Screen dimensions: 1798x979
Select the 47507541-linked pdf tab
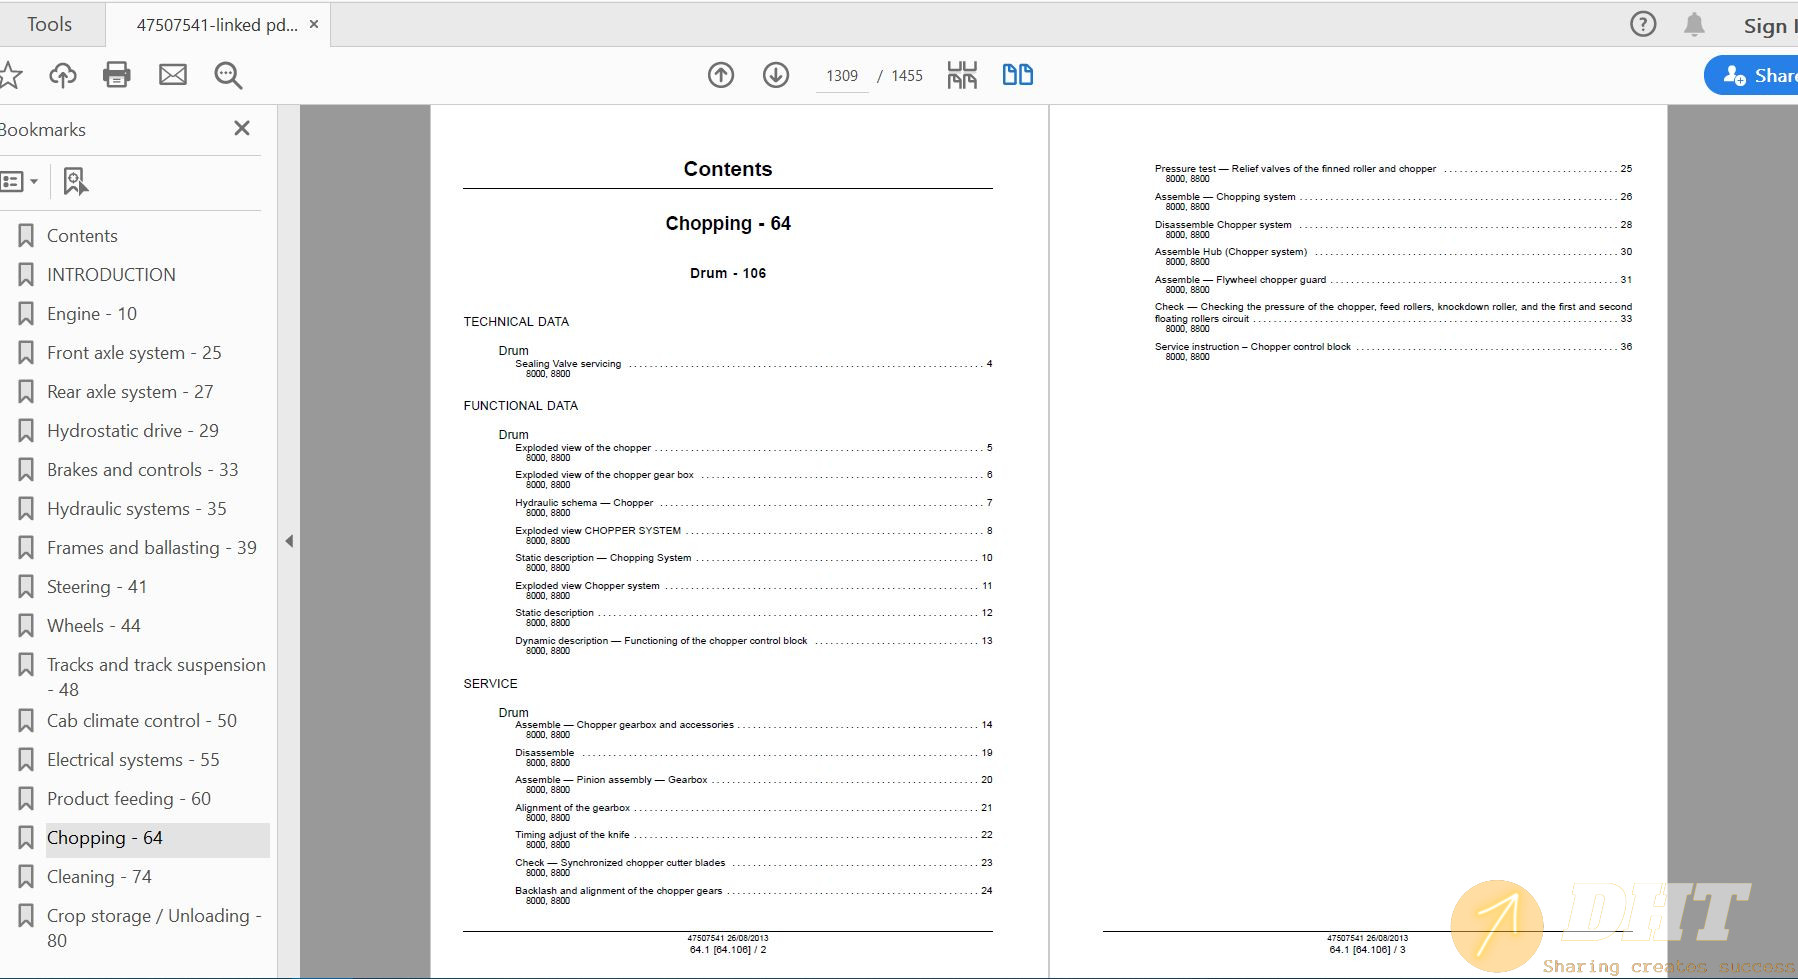(x=217, y=25)
